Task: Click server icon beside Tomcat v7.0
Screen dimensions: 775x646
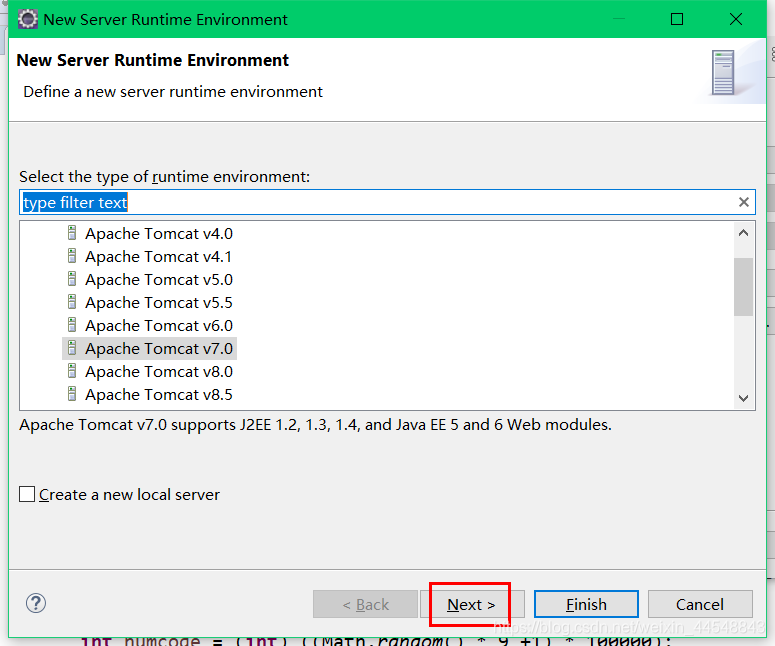Action: click(x=72, y=348)
